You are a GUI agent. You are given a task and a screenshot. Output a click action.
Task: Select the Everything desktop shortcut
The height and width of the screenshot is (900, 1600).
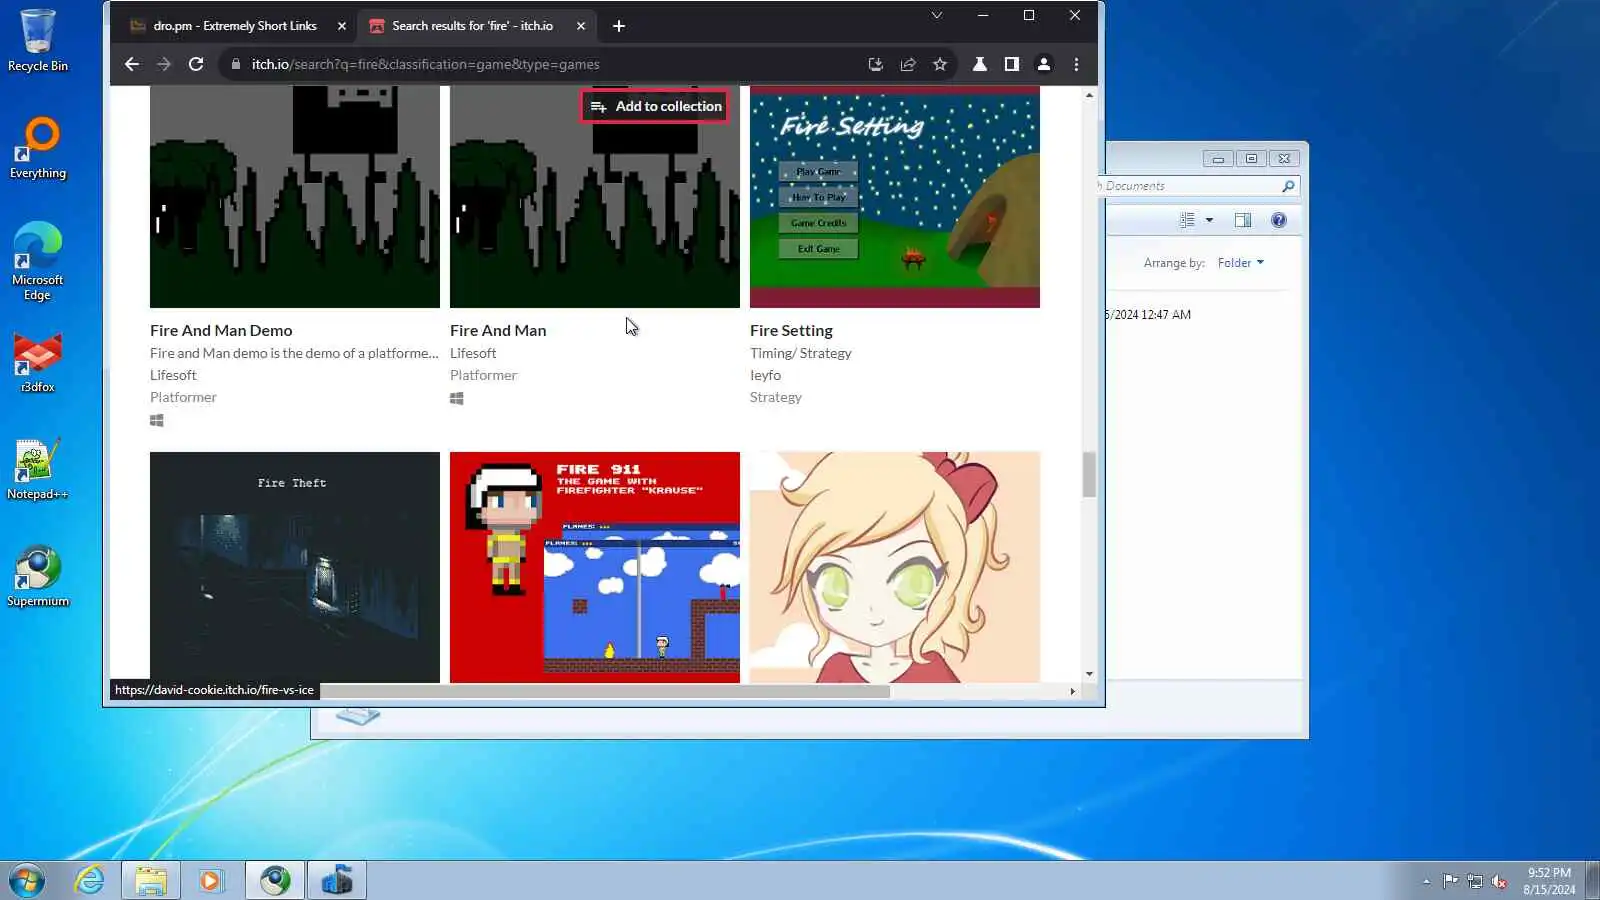point(38,148)
